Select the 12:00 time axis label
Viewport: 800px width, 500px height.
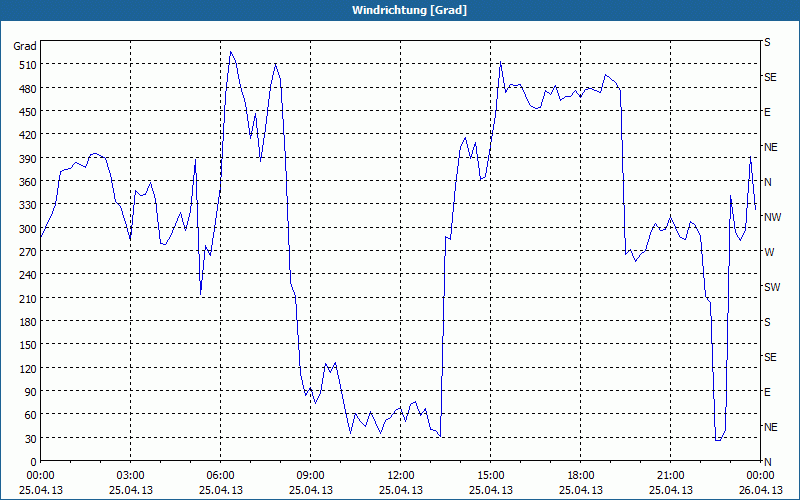pyautogui.click(x=401, y=476)
